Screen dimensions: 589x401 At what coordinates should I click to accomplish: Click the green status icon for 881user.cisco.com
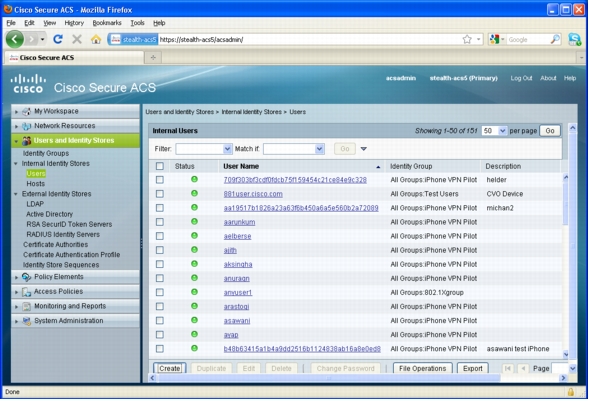pos(194,193)
